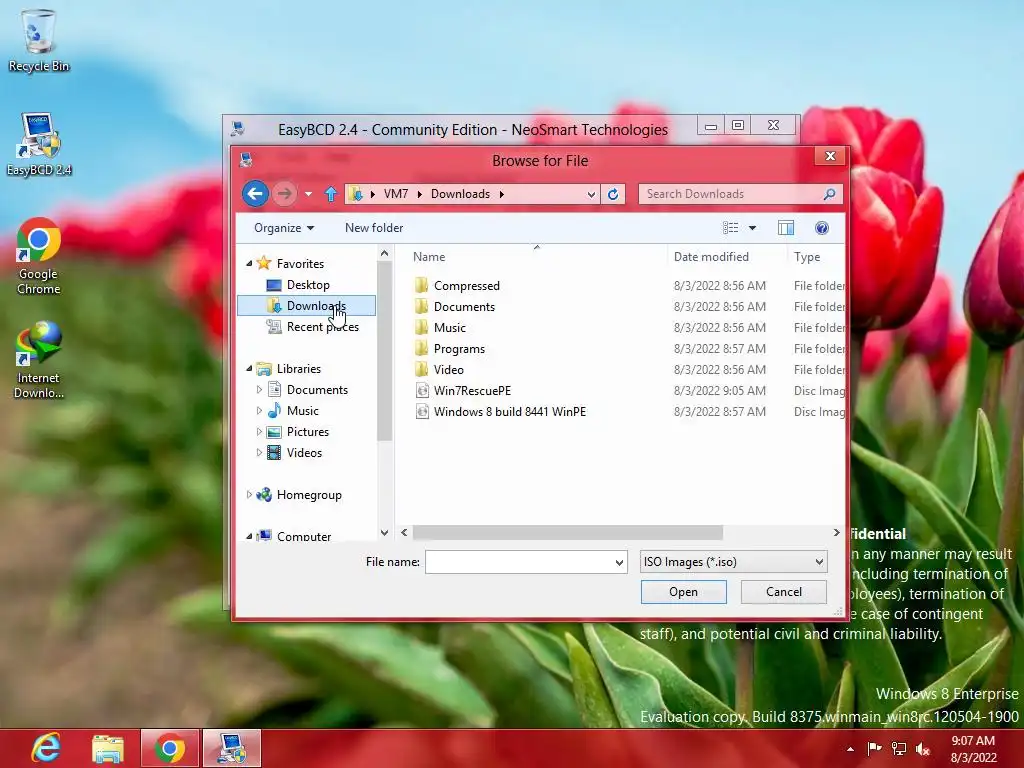Sort files by Type column

pos(807,257)
